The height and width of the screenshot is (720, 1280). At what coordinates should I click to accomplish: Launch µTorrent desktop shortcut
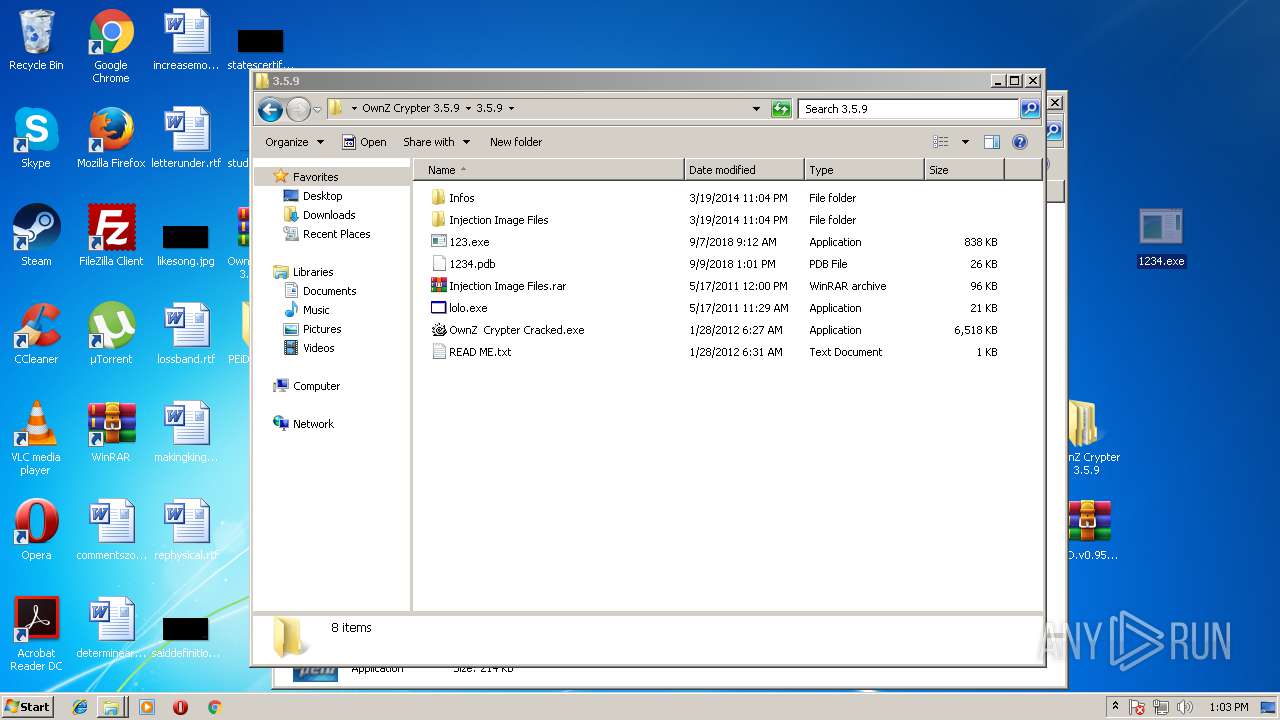point(111,334)
